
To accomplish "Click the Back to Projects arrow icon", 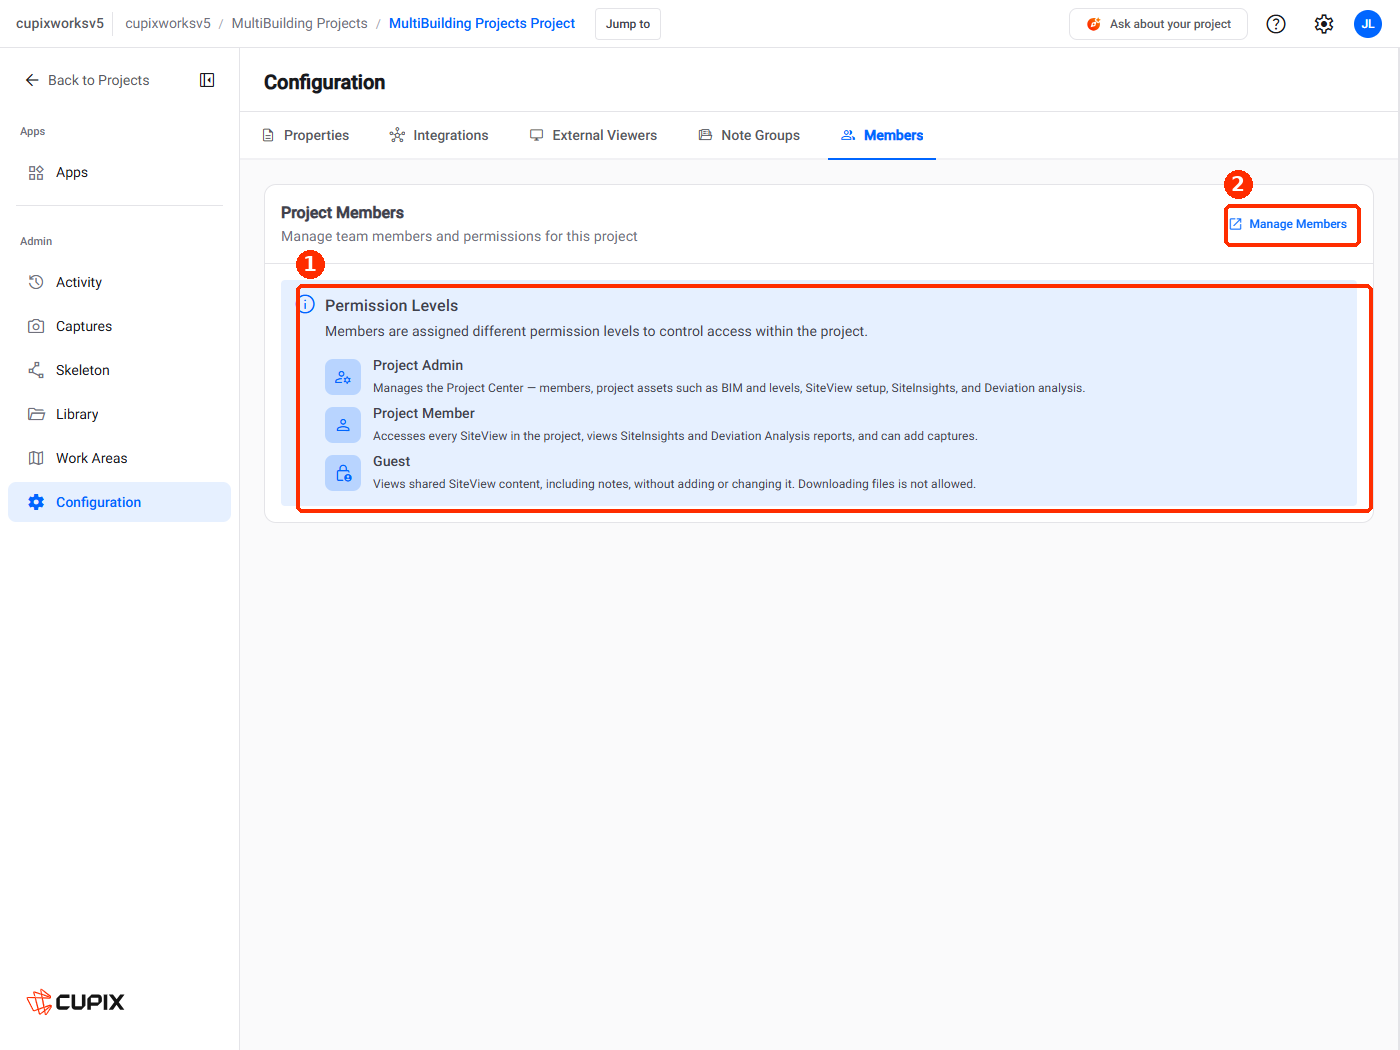I will click(32, 80).
